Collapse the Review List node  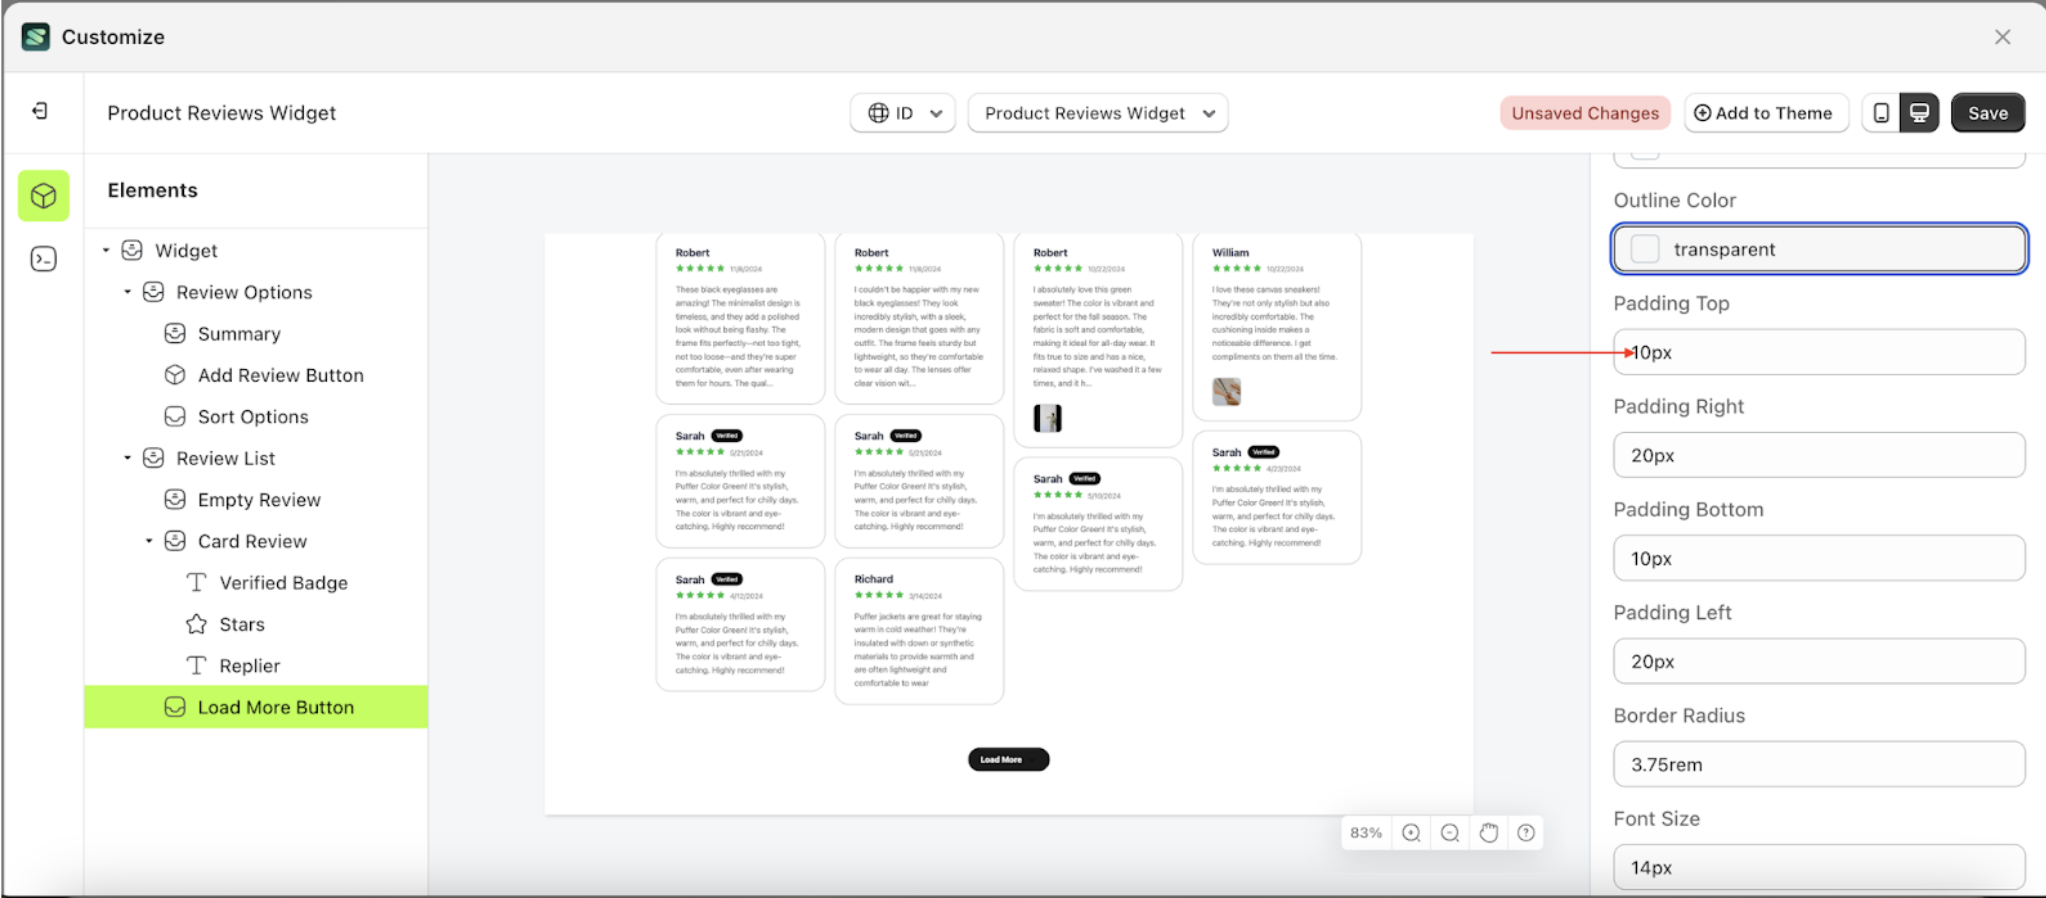pyautogui.click(x=127, y=458)
